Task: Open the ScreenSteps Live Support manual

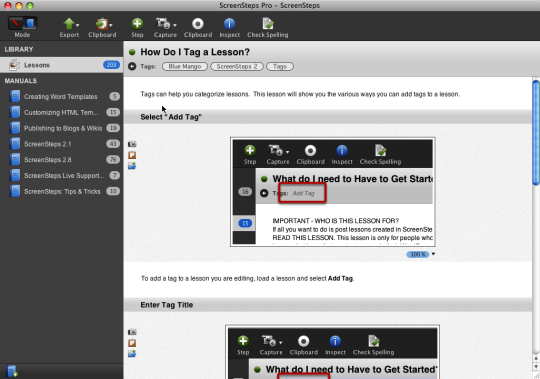Action: (x=61, y=176)
